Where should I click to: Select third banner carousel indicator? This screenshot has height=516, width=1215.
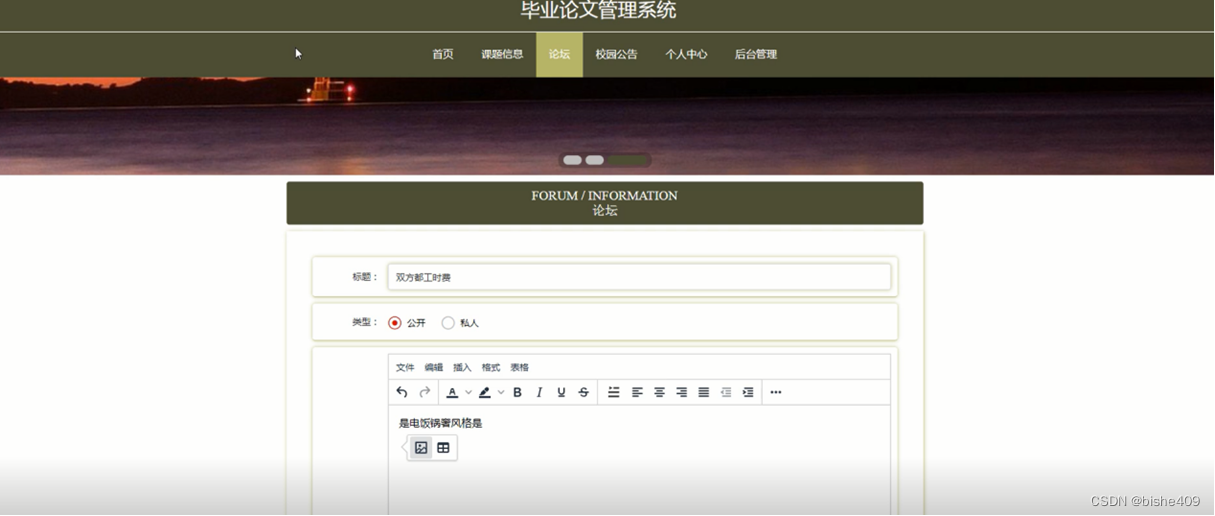coord(628,160)
